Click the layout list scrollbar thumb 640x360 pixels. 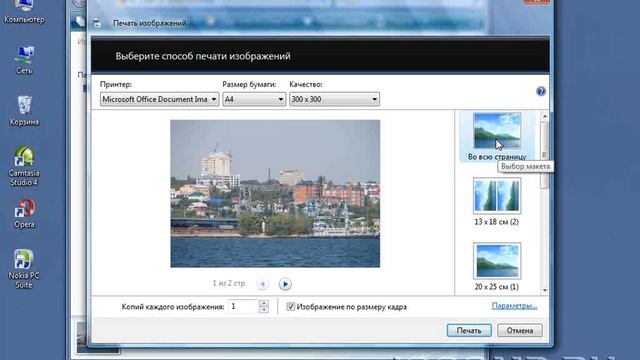click(x=544, y=155)
